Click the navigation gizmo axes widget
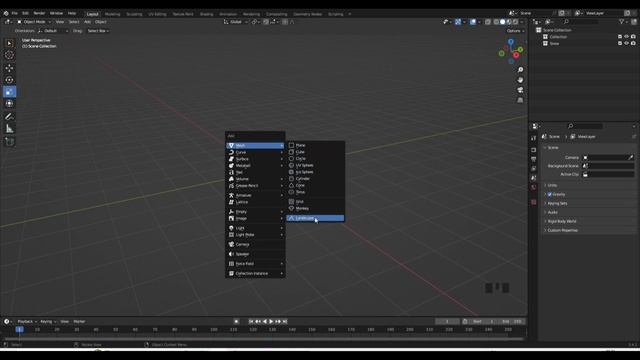This screenshot has height=360, width=640. [x=511, y=51]
